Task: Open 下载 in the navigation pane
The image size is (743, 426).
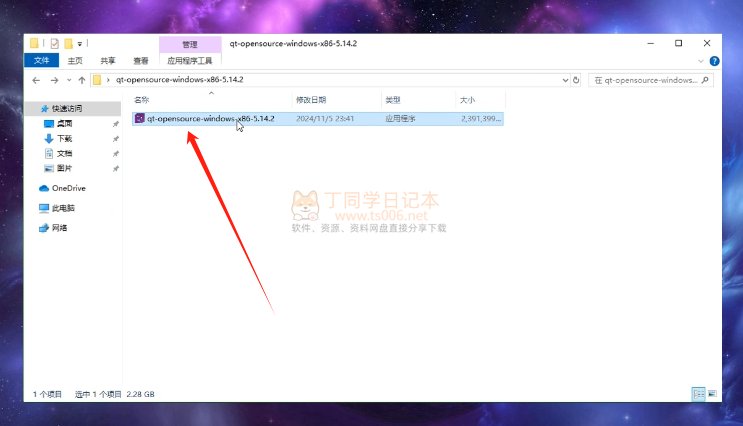Action: (64, 138)
